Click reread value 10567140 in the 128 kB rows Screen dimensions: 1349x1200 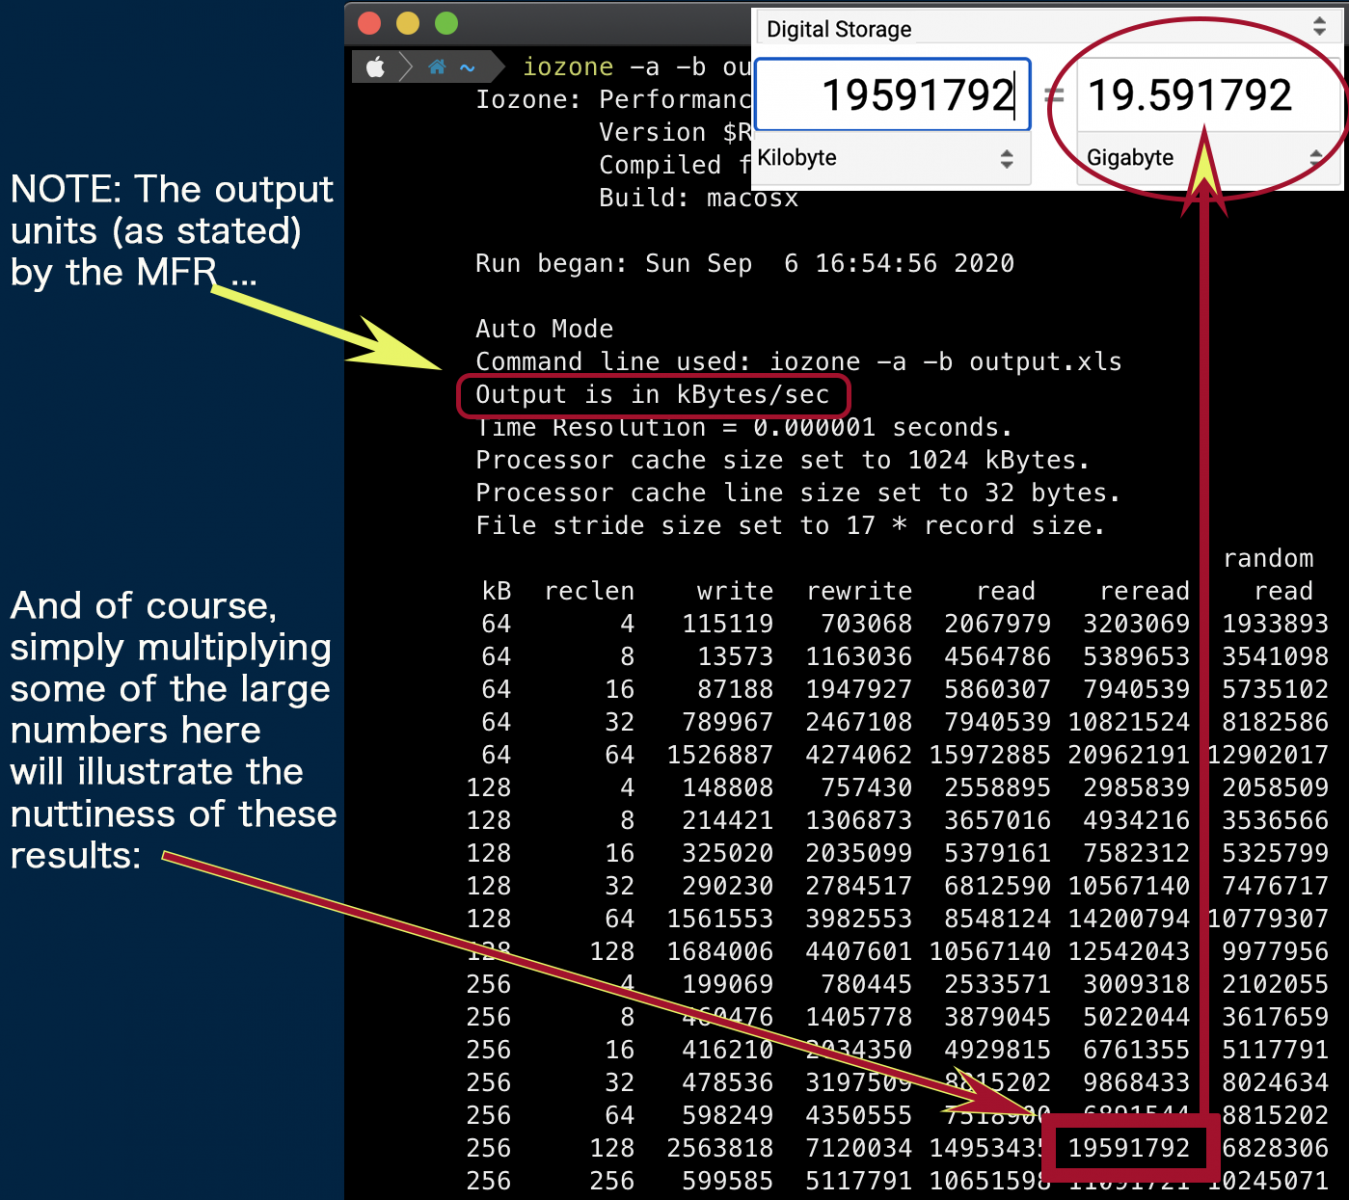[1129, 886]
